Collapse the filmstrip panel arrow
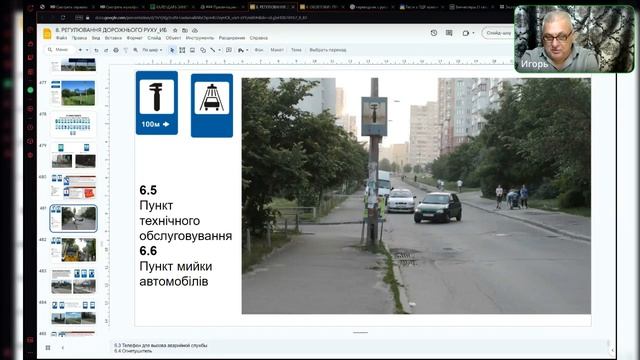640x360 pixels. click(63, 348)
